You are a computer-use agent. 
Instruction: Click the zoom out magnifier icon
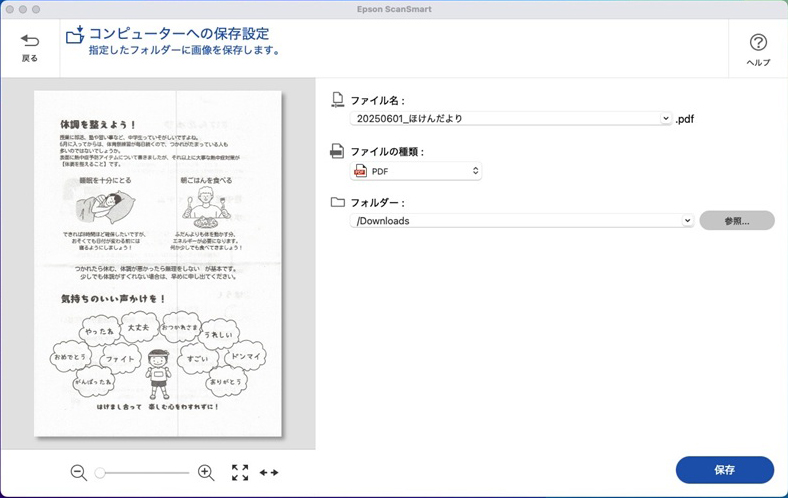[78, 472]
